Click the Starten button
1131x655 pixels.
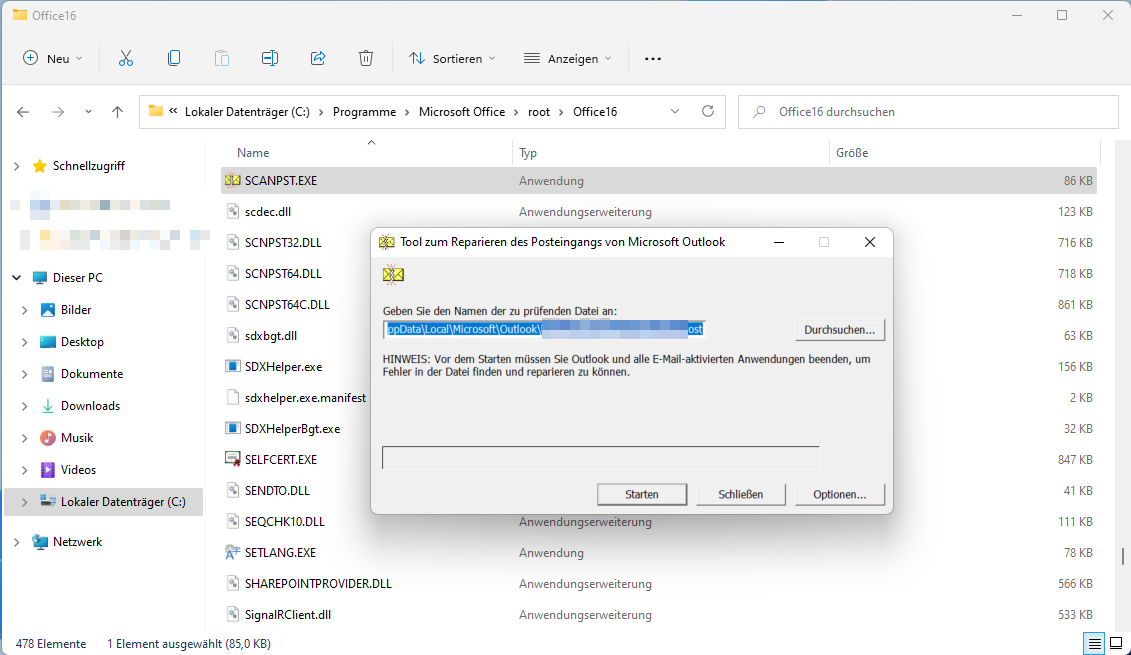(642, 494)
